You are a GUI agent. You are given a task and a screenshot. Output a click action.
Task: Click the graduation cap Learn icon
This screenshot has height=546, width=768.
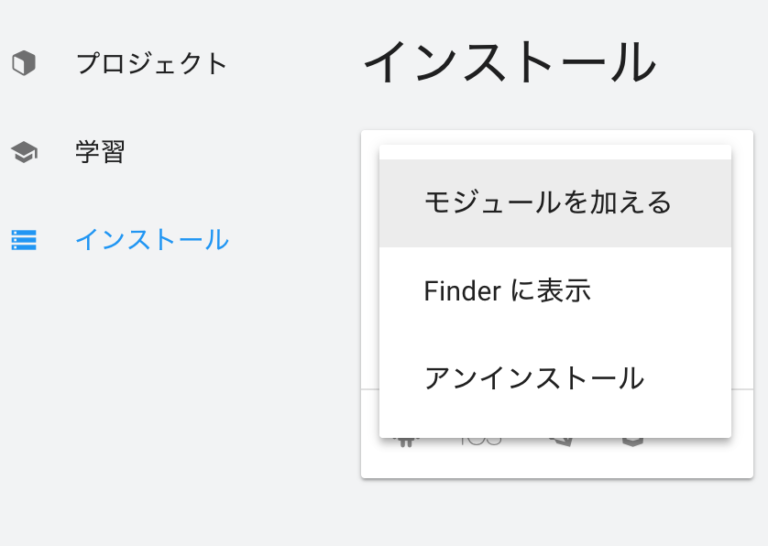tap(24, 152)
